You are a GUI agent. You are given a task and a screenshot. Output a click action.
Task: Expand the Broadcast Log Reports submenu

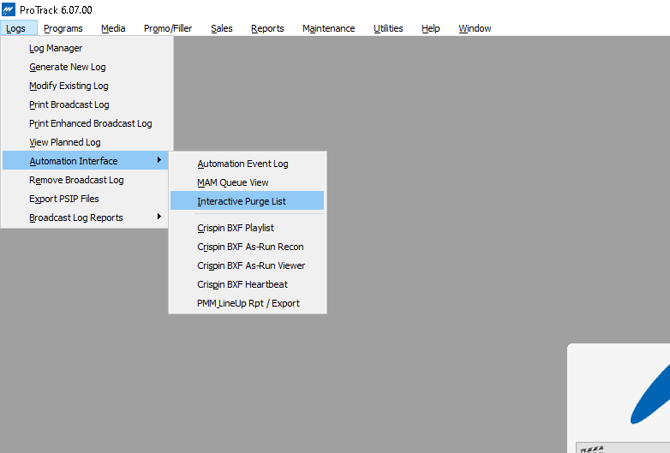click(85, 217)
